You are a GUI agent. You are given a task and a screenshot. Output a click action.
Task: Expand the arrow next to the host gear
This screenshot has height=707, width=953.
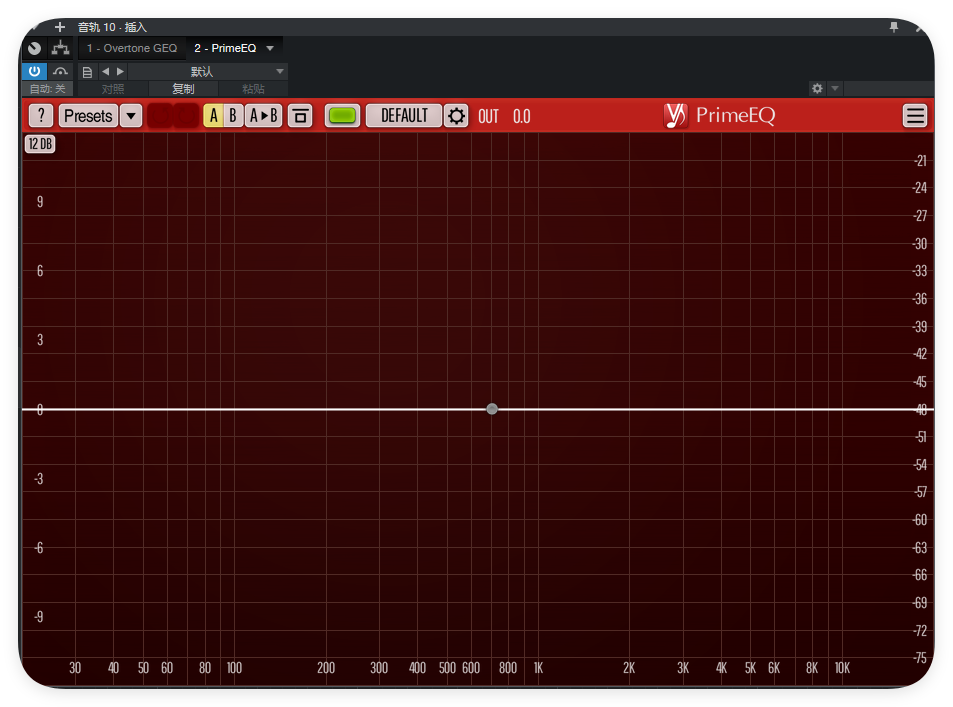[x=835, y=89]
